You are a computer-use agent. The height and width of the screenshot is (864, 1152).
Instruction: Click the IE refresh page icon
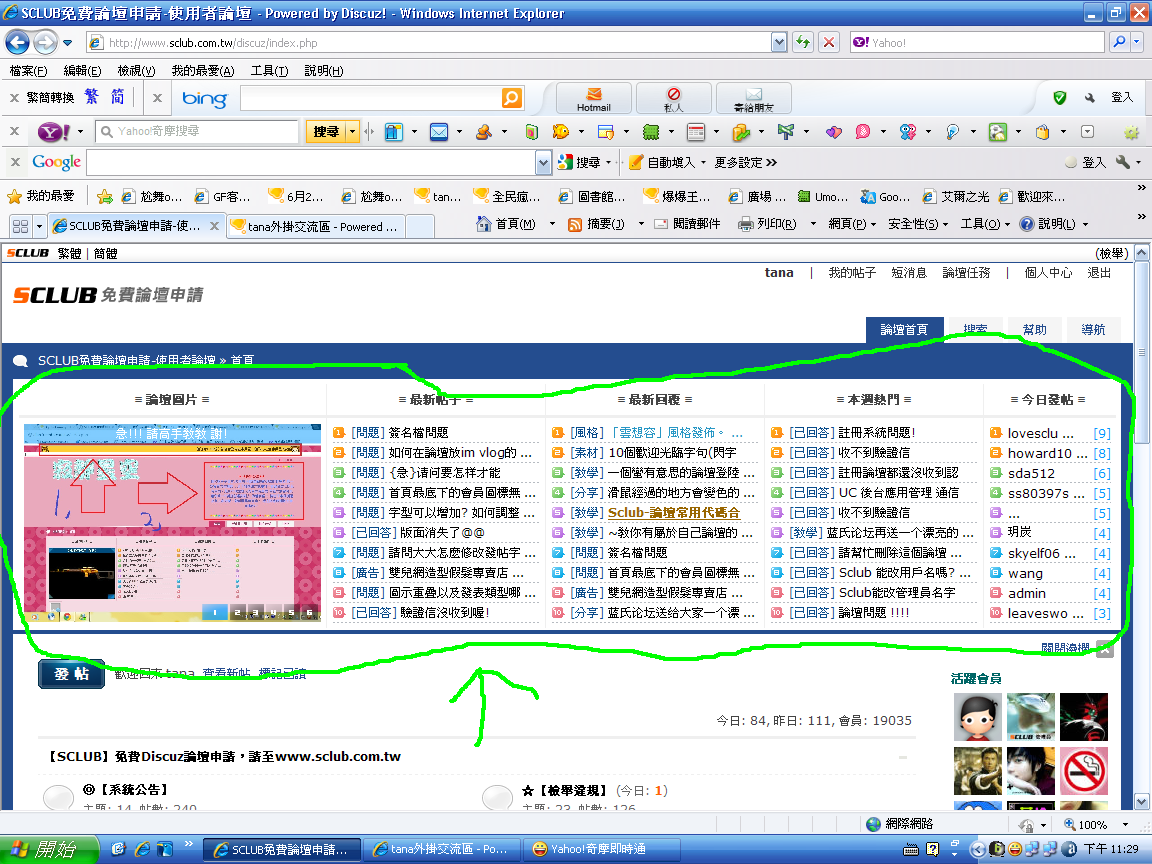pyautogui.click(x=801, y=43)
